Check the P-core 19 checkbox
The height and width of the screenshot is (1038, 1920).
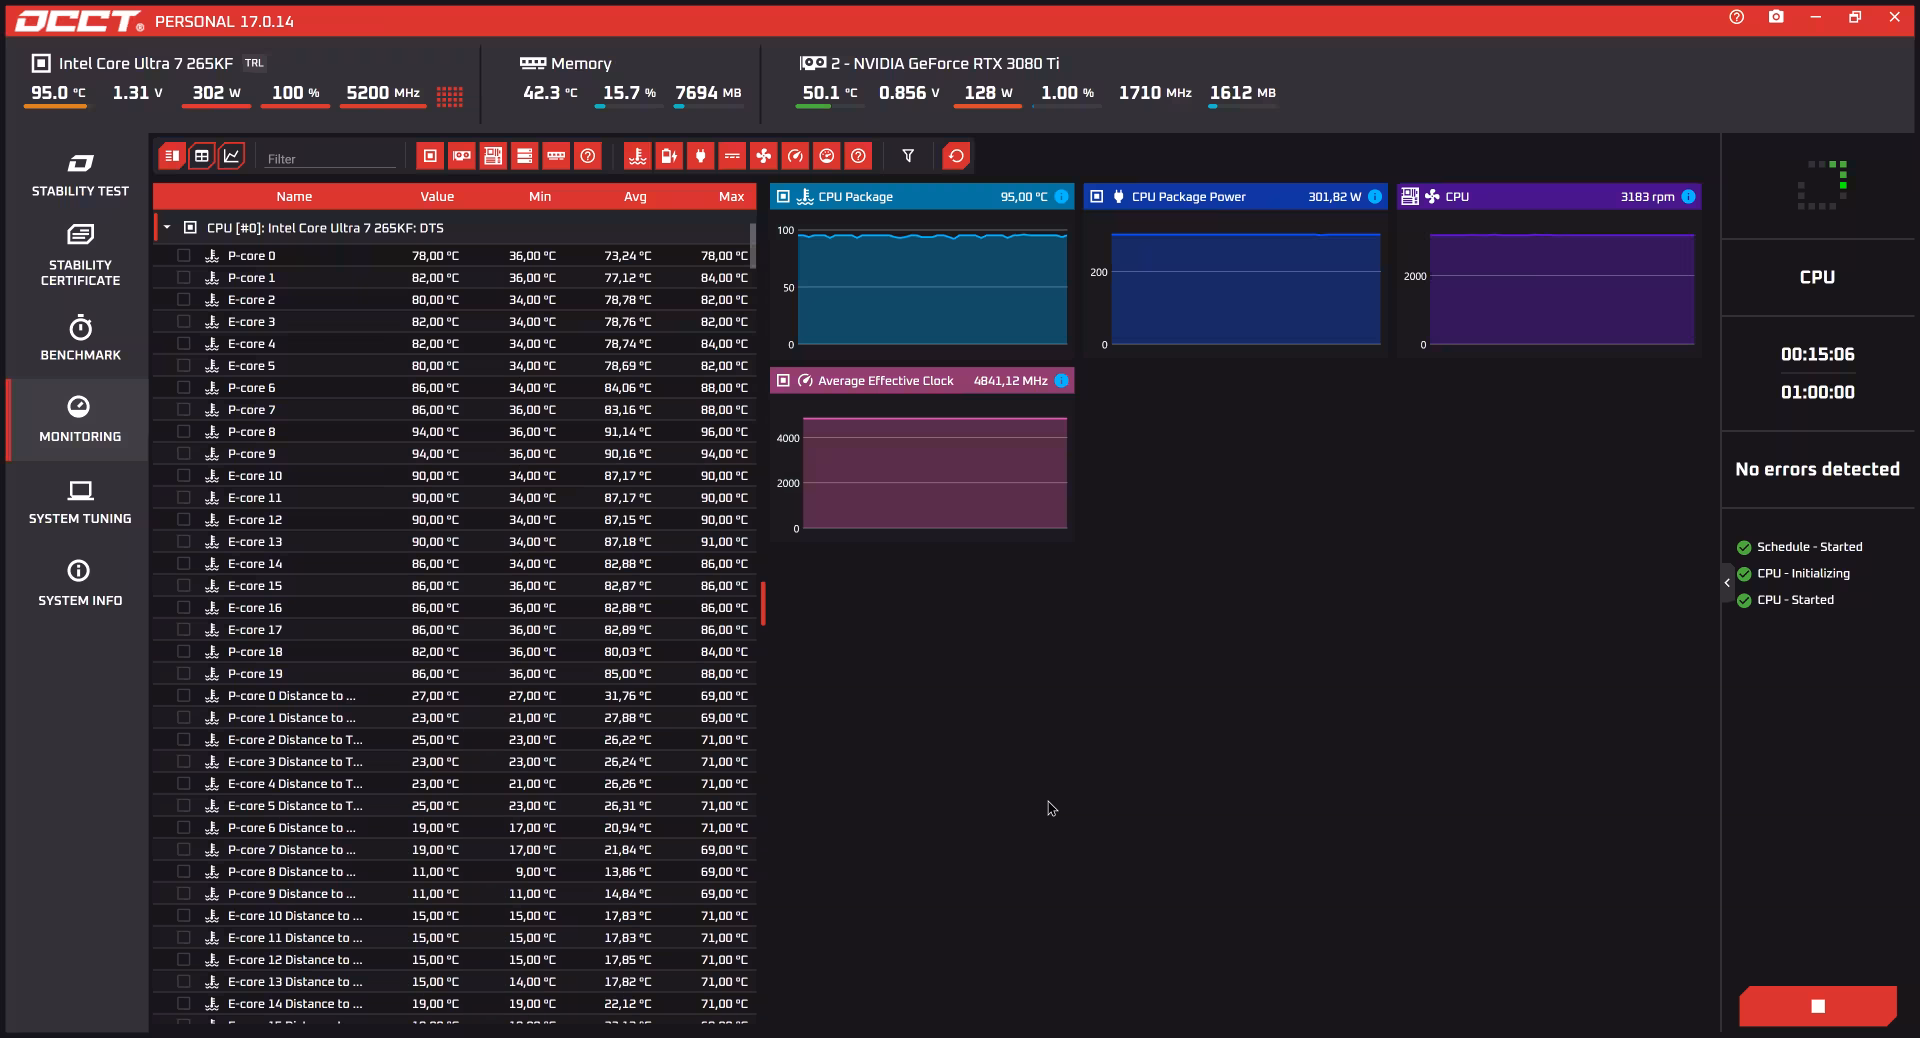pyautogui.click(x=184, y=674)
